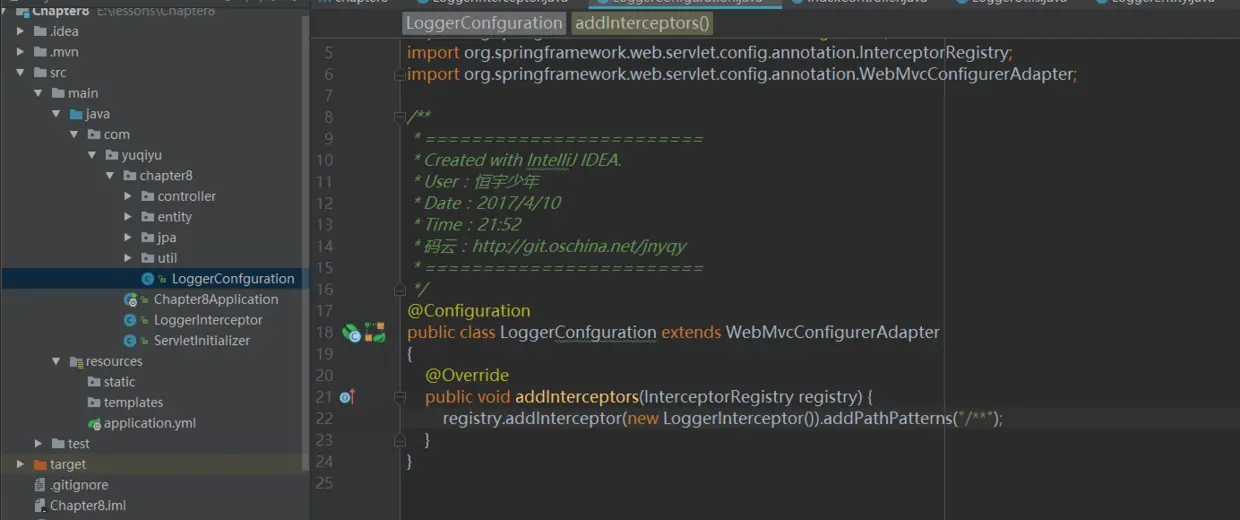Select addInterceptors() in the breadcrumb bar

pos(642,23)
